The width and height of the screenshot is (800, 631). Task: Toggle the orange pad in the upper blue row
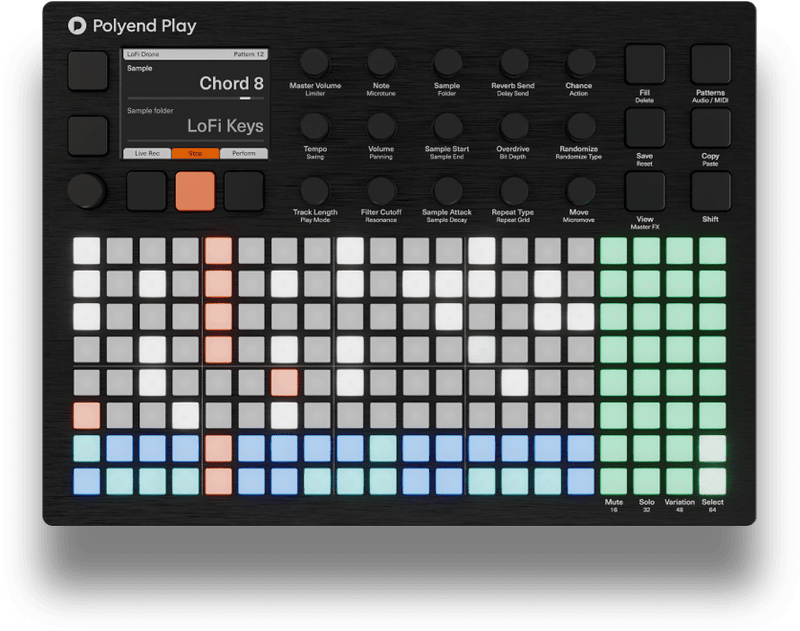218,448
